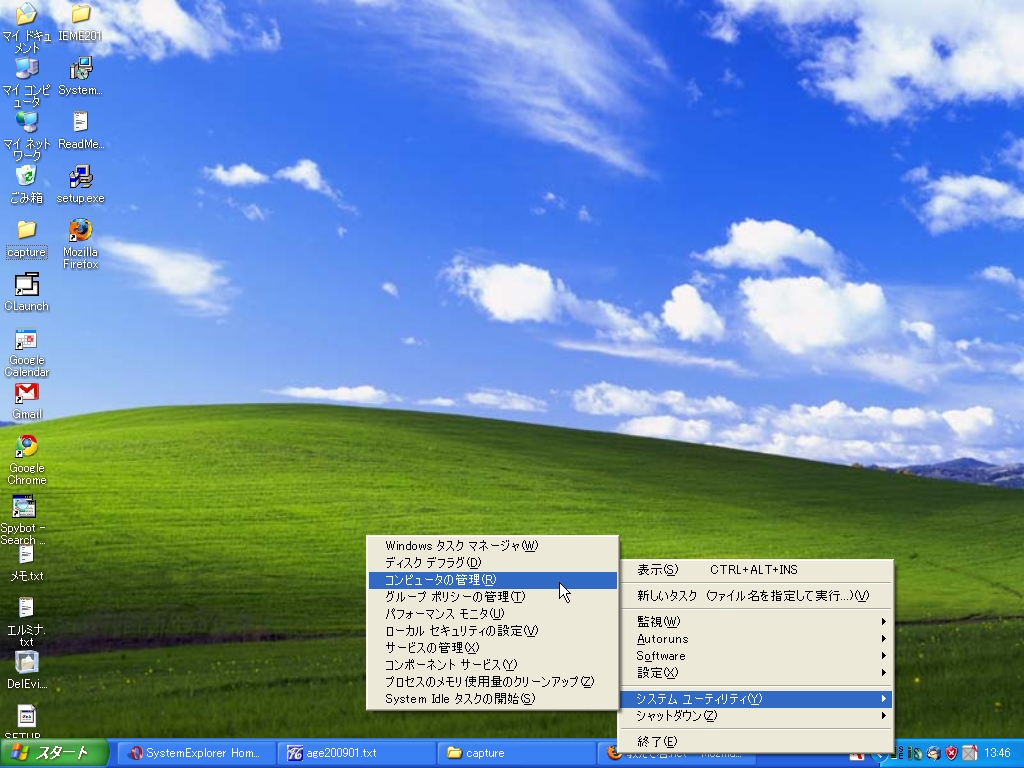The width and height of the screenshot is (1024, 768).
Task: Select the エルミナ.txt file icon
Action: (26, 622)
